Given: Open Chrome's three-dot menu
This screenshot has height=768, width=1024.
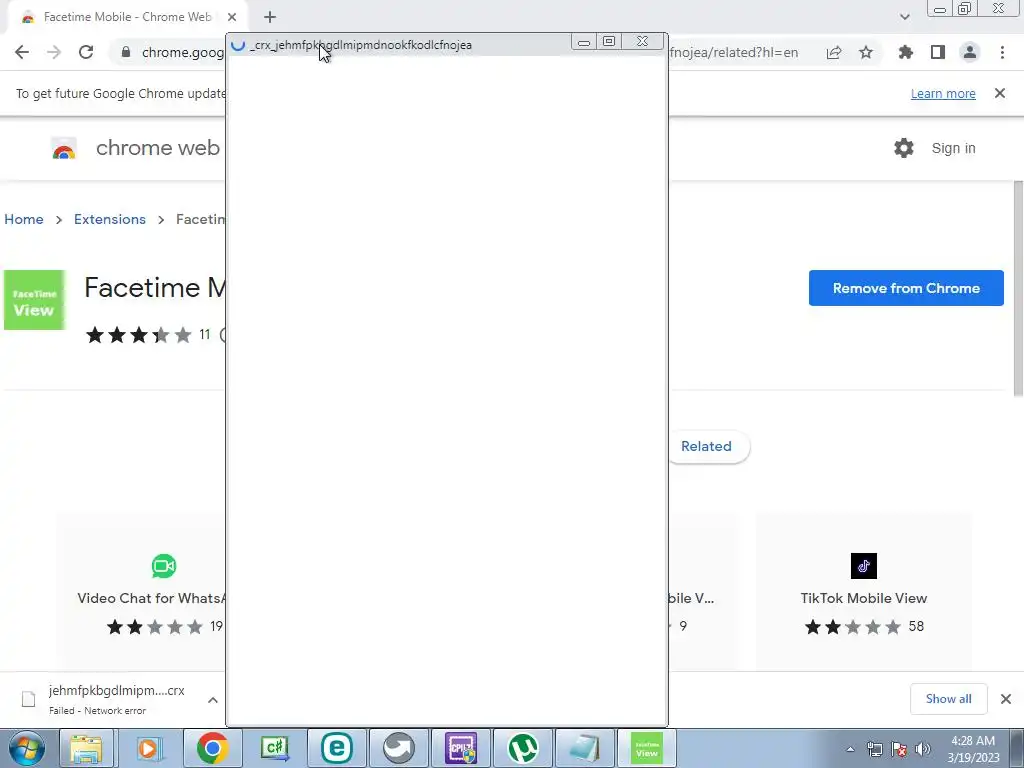Looking at the screenshot, I should pyautogui.click(x=1002, y=52).
